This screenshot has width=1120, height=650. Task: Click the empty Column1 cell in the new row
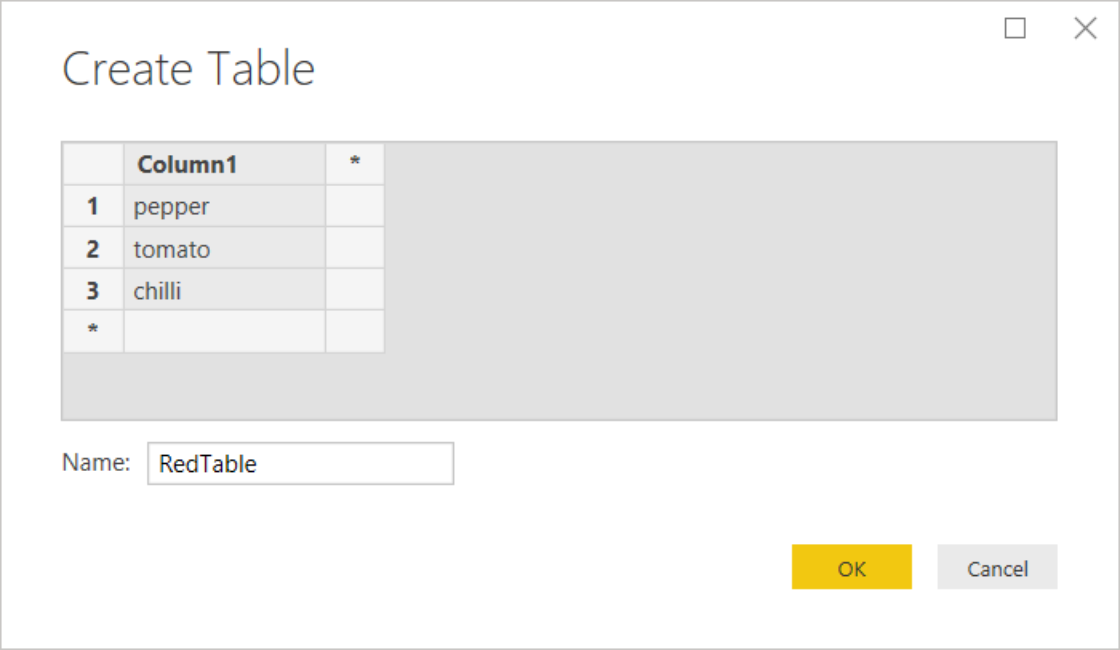point(224,331)
